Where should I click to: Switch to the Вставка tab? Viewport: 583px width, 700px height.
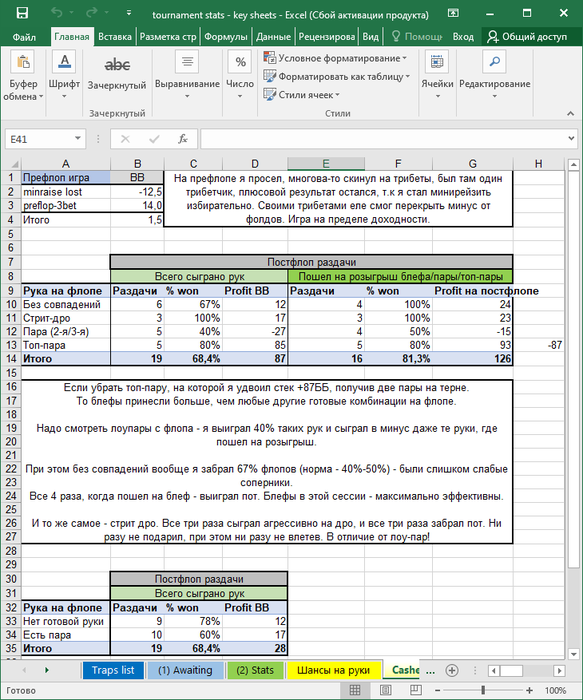tap(115, 37)
